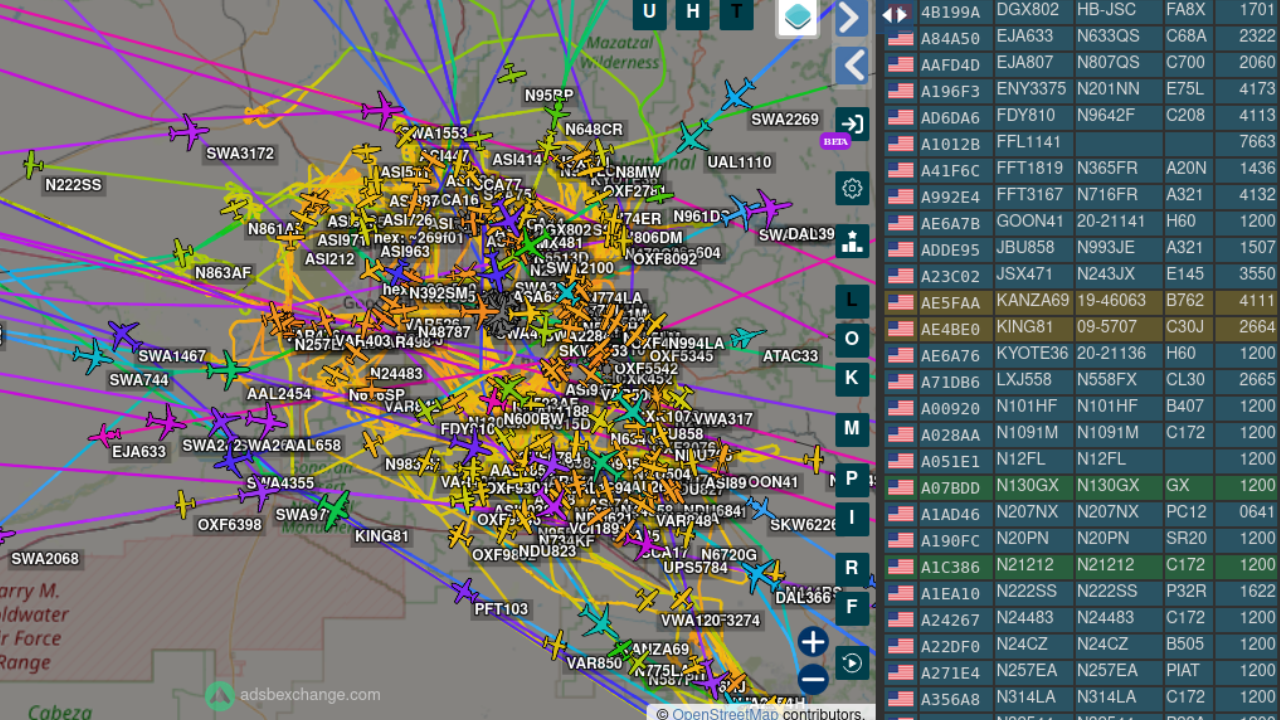The image size is (1280, 720).
Task: Click callsign FFT1819 in the table
Action: 1030,169
